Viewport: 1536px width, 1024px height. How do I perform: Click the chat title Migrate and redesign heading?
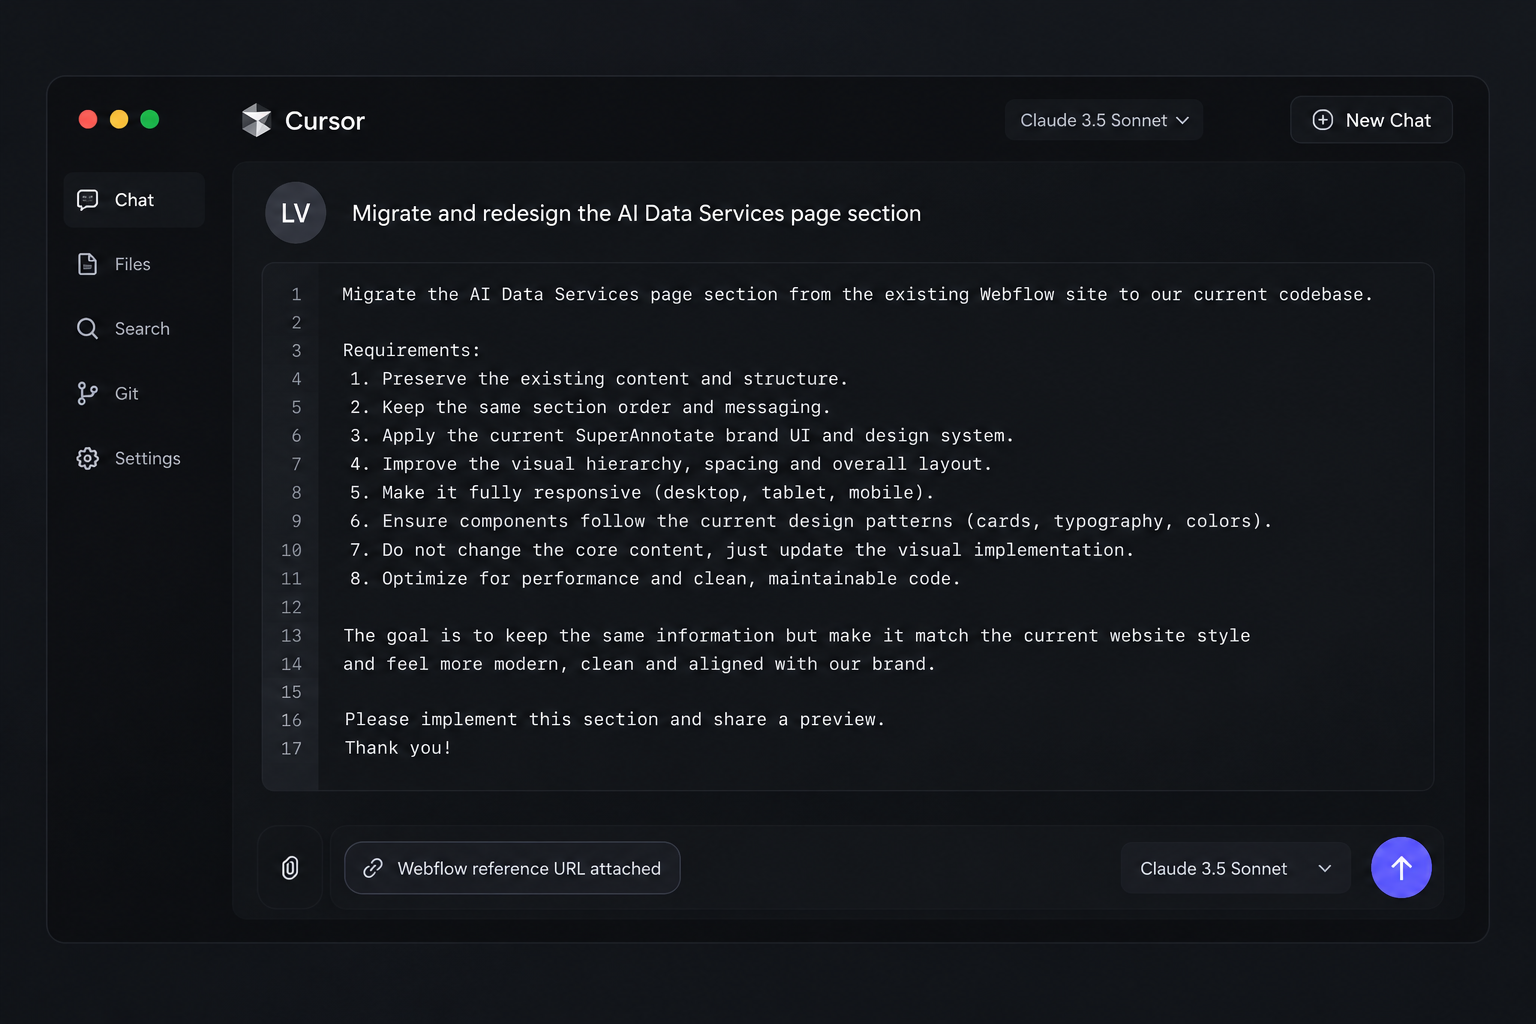click(x=636, y=213)
